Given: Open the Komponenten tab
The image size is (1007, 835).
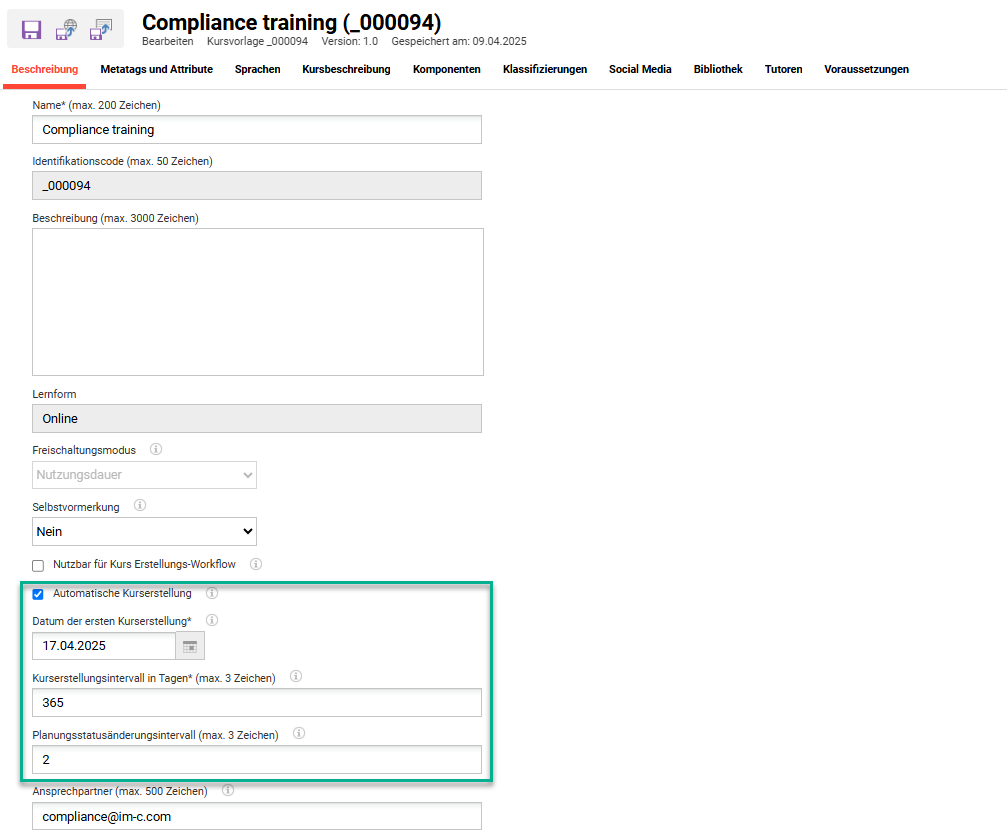Looking at the screenshot, I should 446,70.
